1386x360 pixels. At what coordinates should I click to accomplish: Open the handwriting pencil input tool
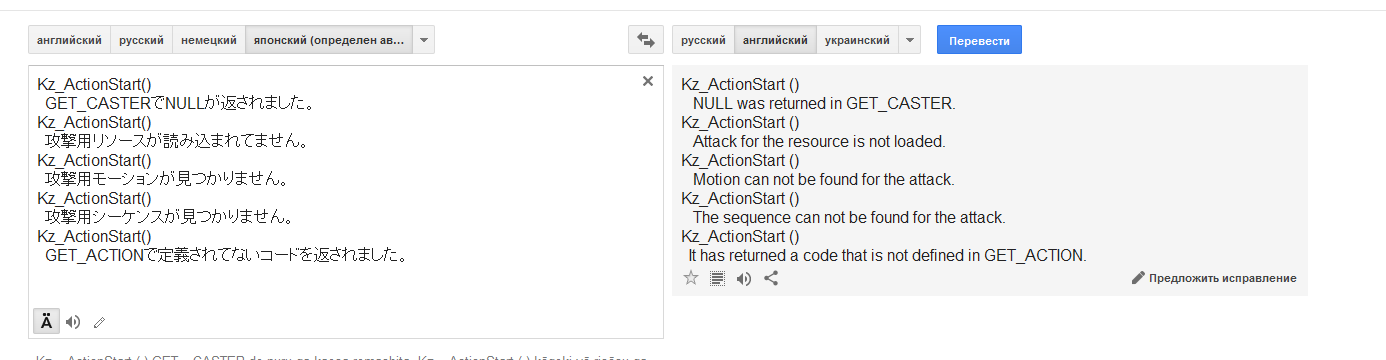click(99, 322)
